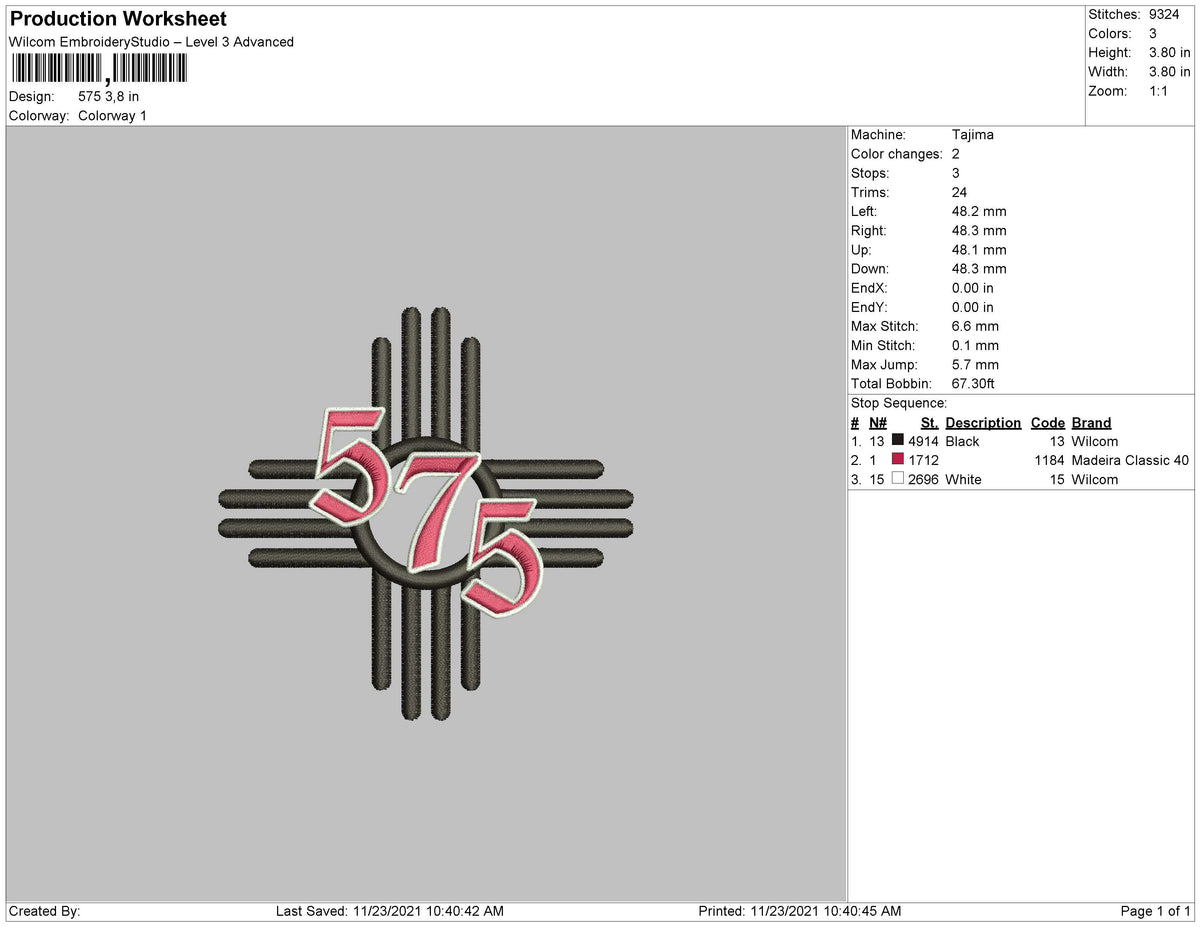Click the stitch count 1712 in row 2
Screen dimensions: 1200x927
(x=923, y=460)
